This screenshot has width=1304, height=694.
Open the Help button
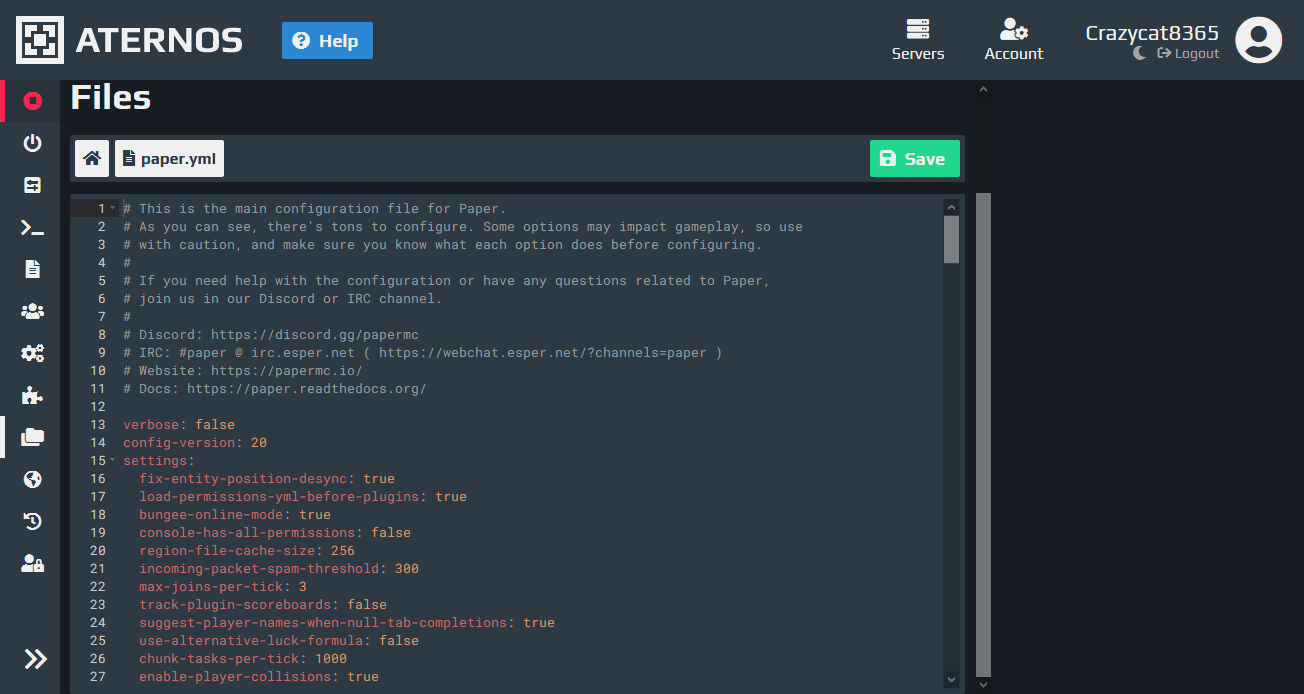click(x=327, y=41)
